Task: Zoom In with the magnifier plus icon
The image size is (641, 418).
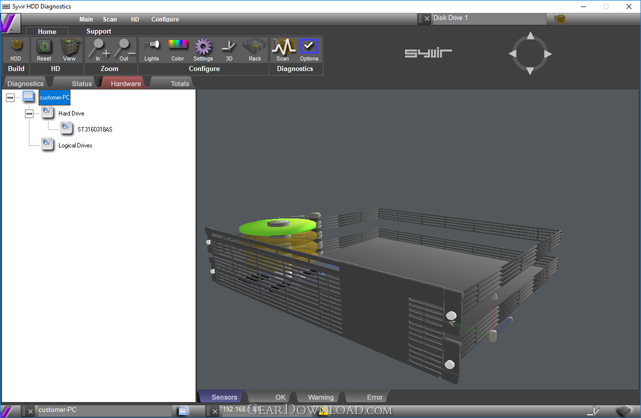Action: pyautogui.click(x=99, y=50)
